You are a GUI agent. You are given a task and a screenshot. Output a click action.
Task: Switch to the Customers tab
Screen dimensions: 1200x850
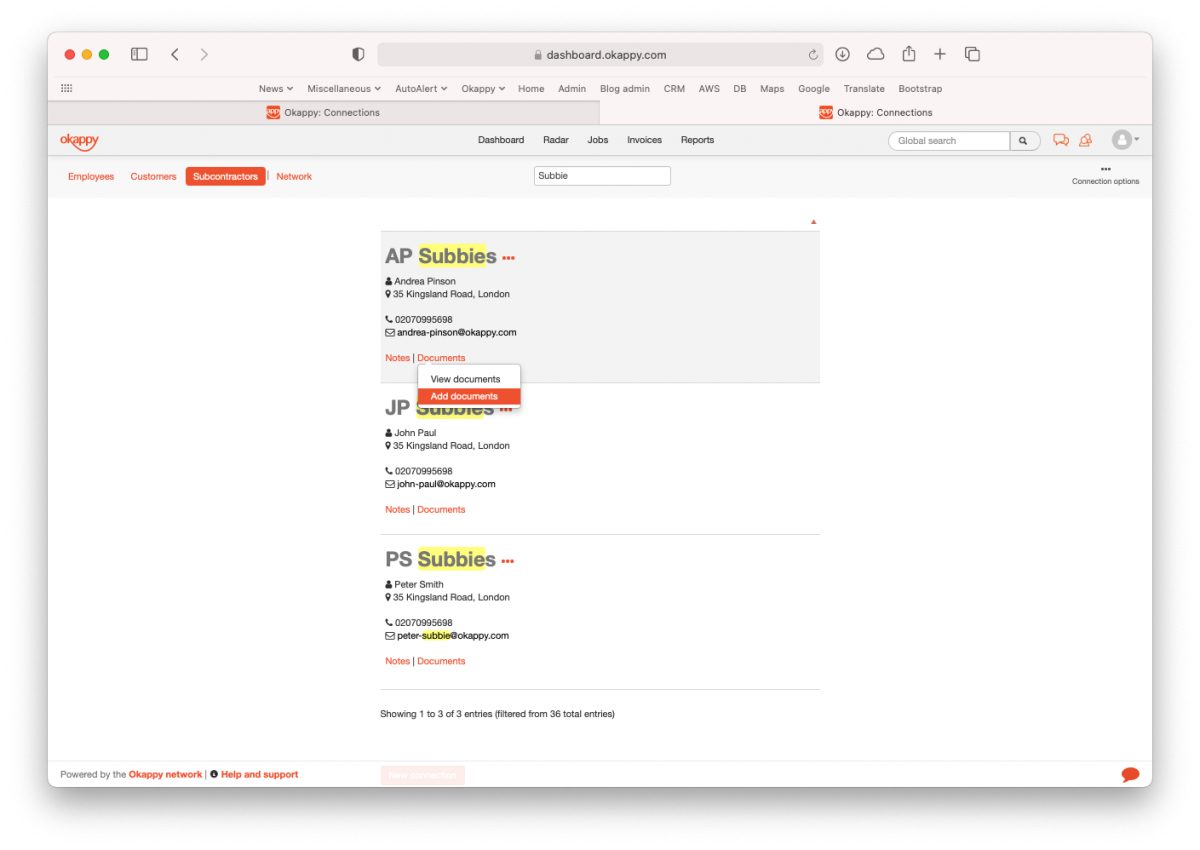(153, 176)
